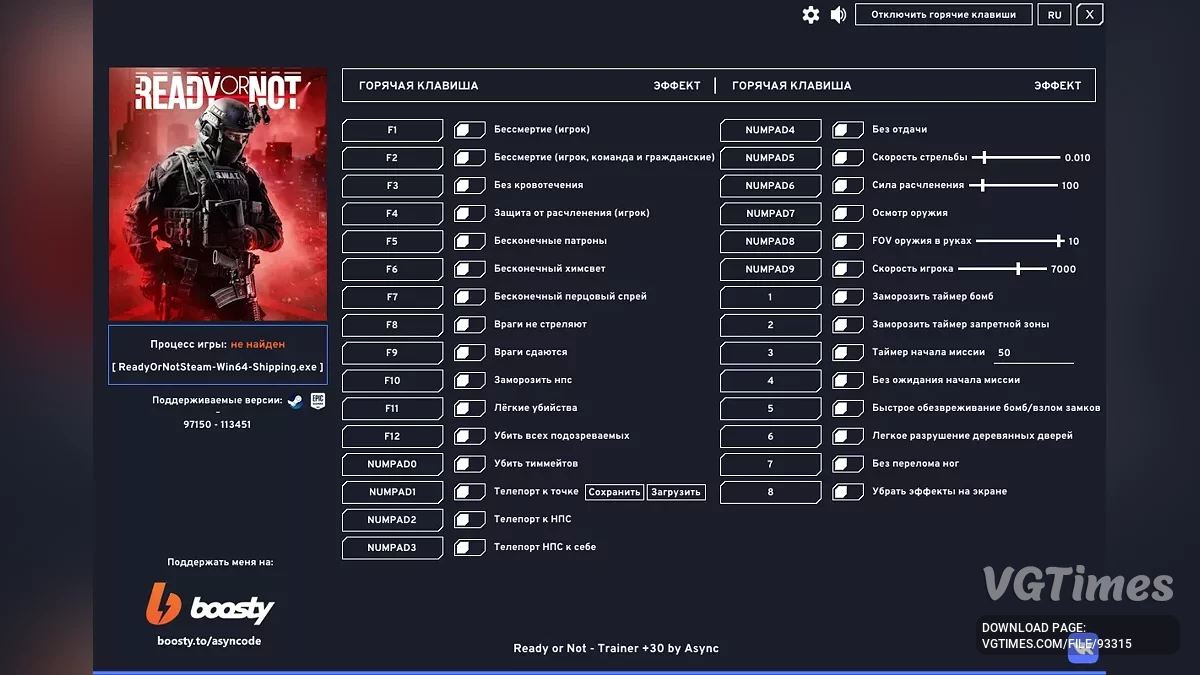Toggle Осмотр оружия
The width and height of the screenshot is (1200, 675).
[x=848, y=214]
